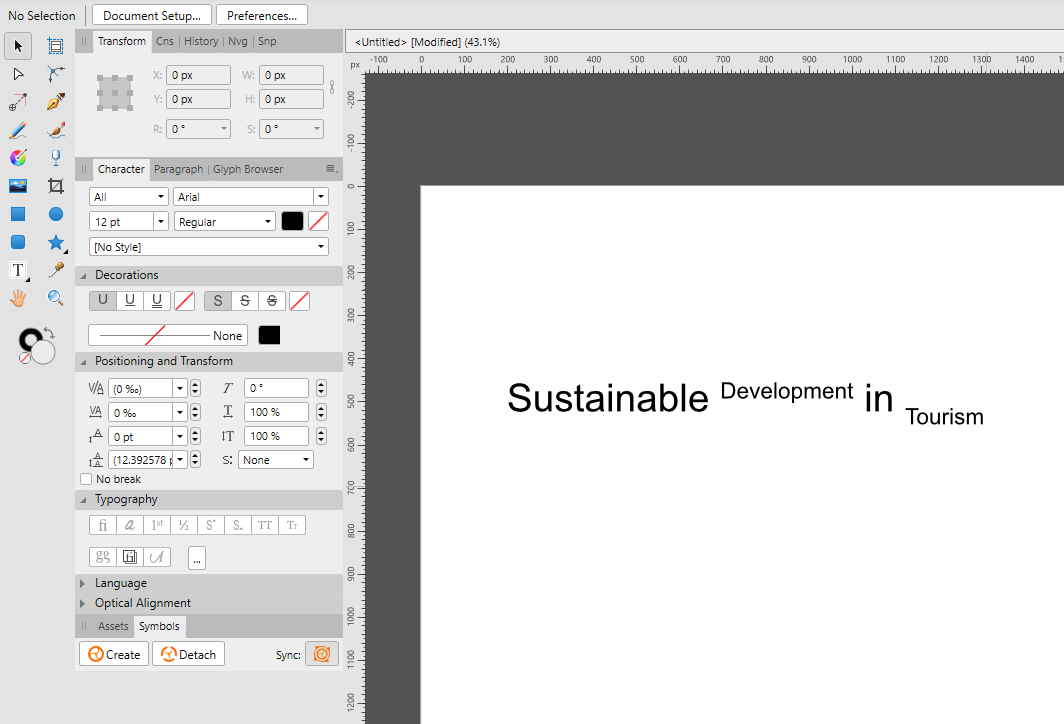Open Preferences... from context toolbar
1064x724 pixels.
click(262, 15)
